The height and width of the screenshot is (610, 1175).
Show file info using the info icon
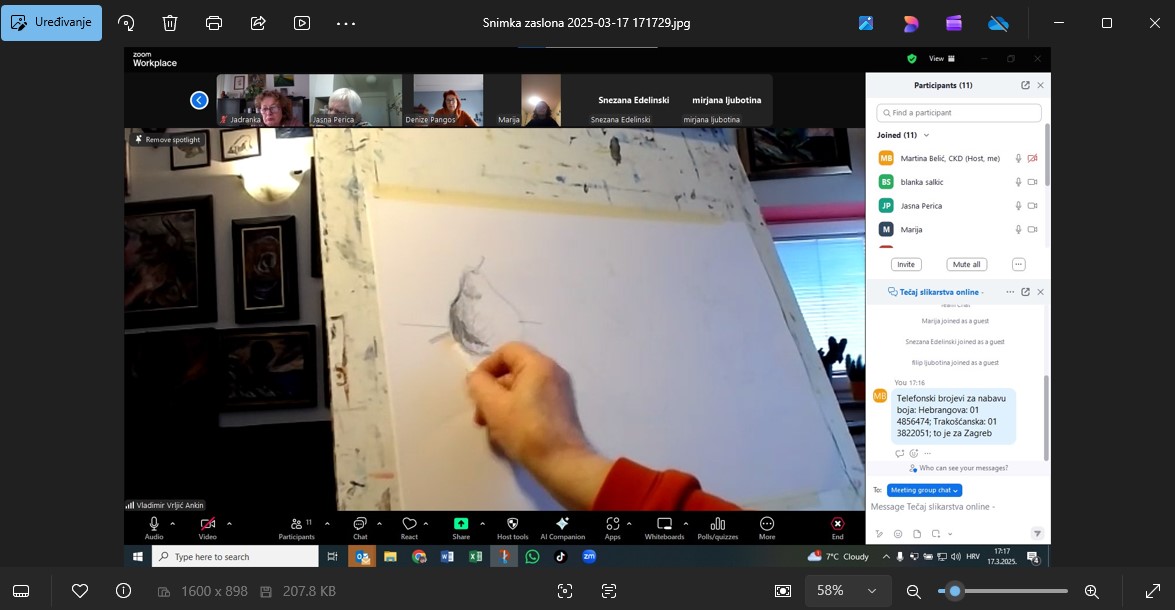[x=123, y=591]
